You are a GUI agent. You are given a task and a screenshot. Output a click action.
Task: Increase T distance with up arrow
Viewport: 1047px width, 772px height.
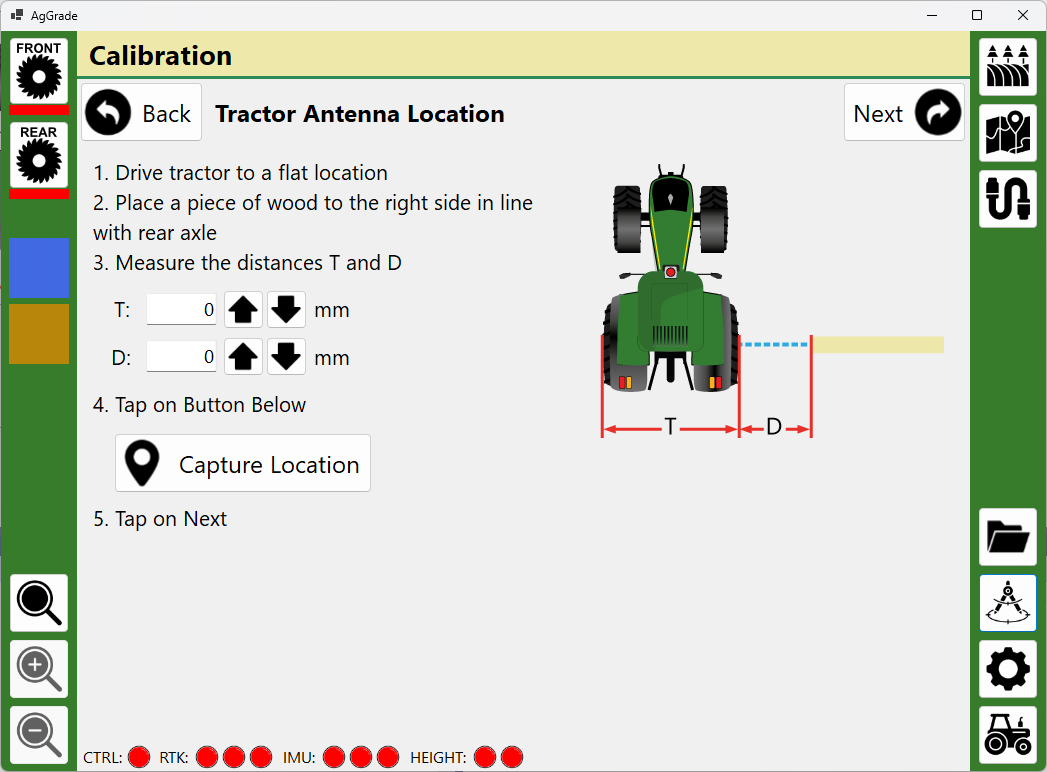243,310
